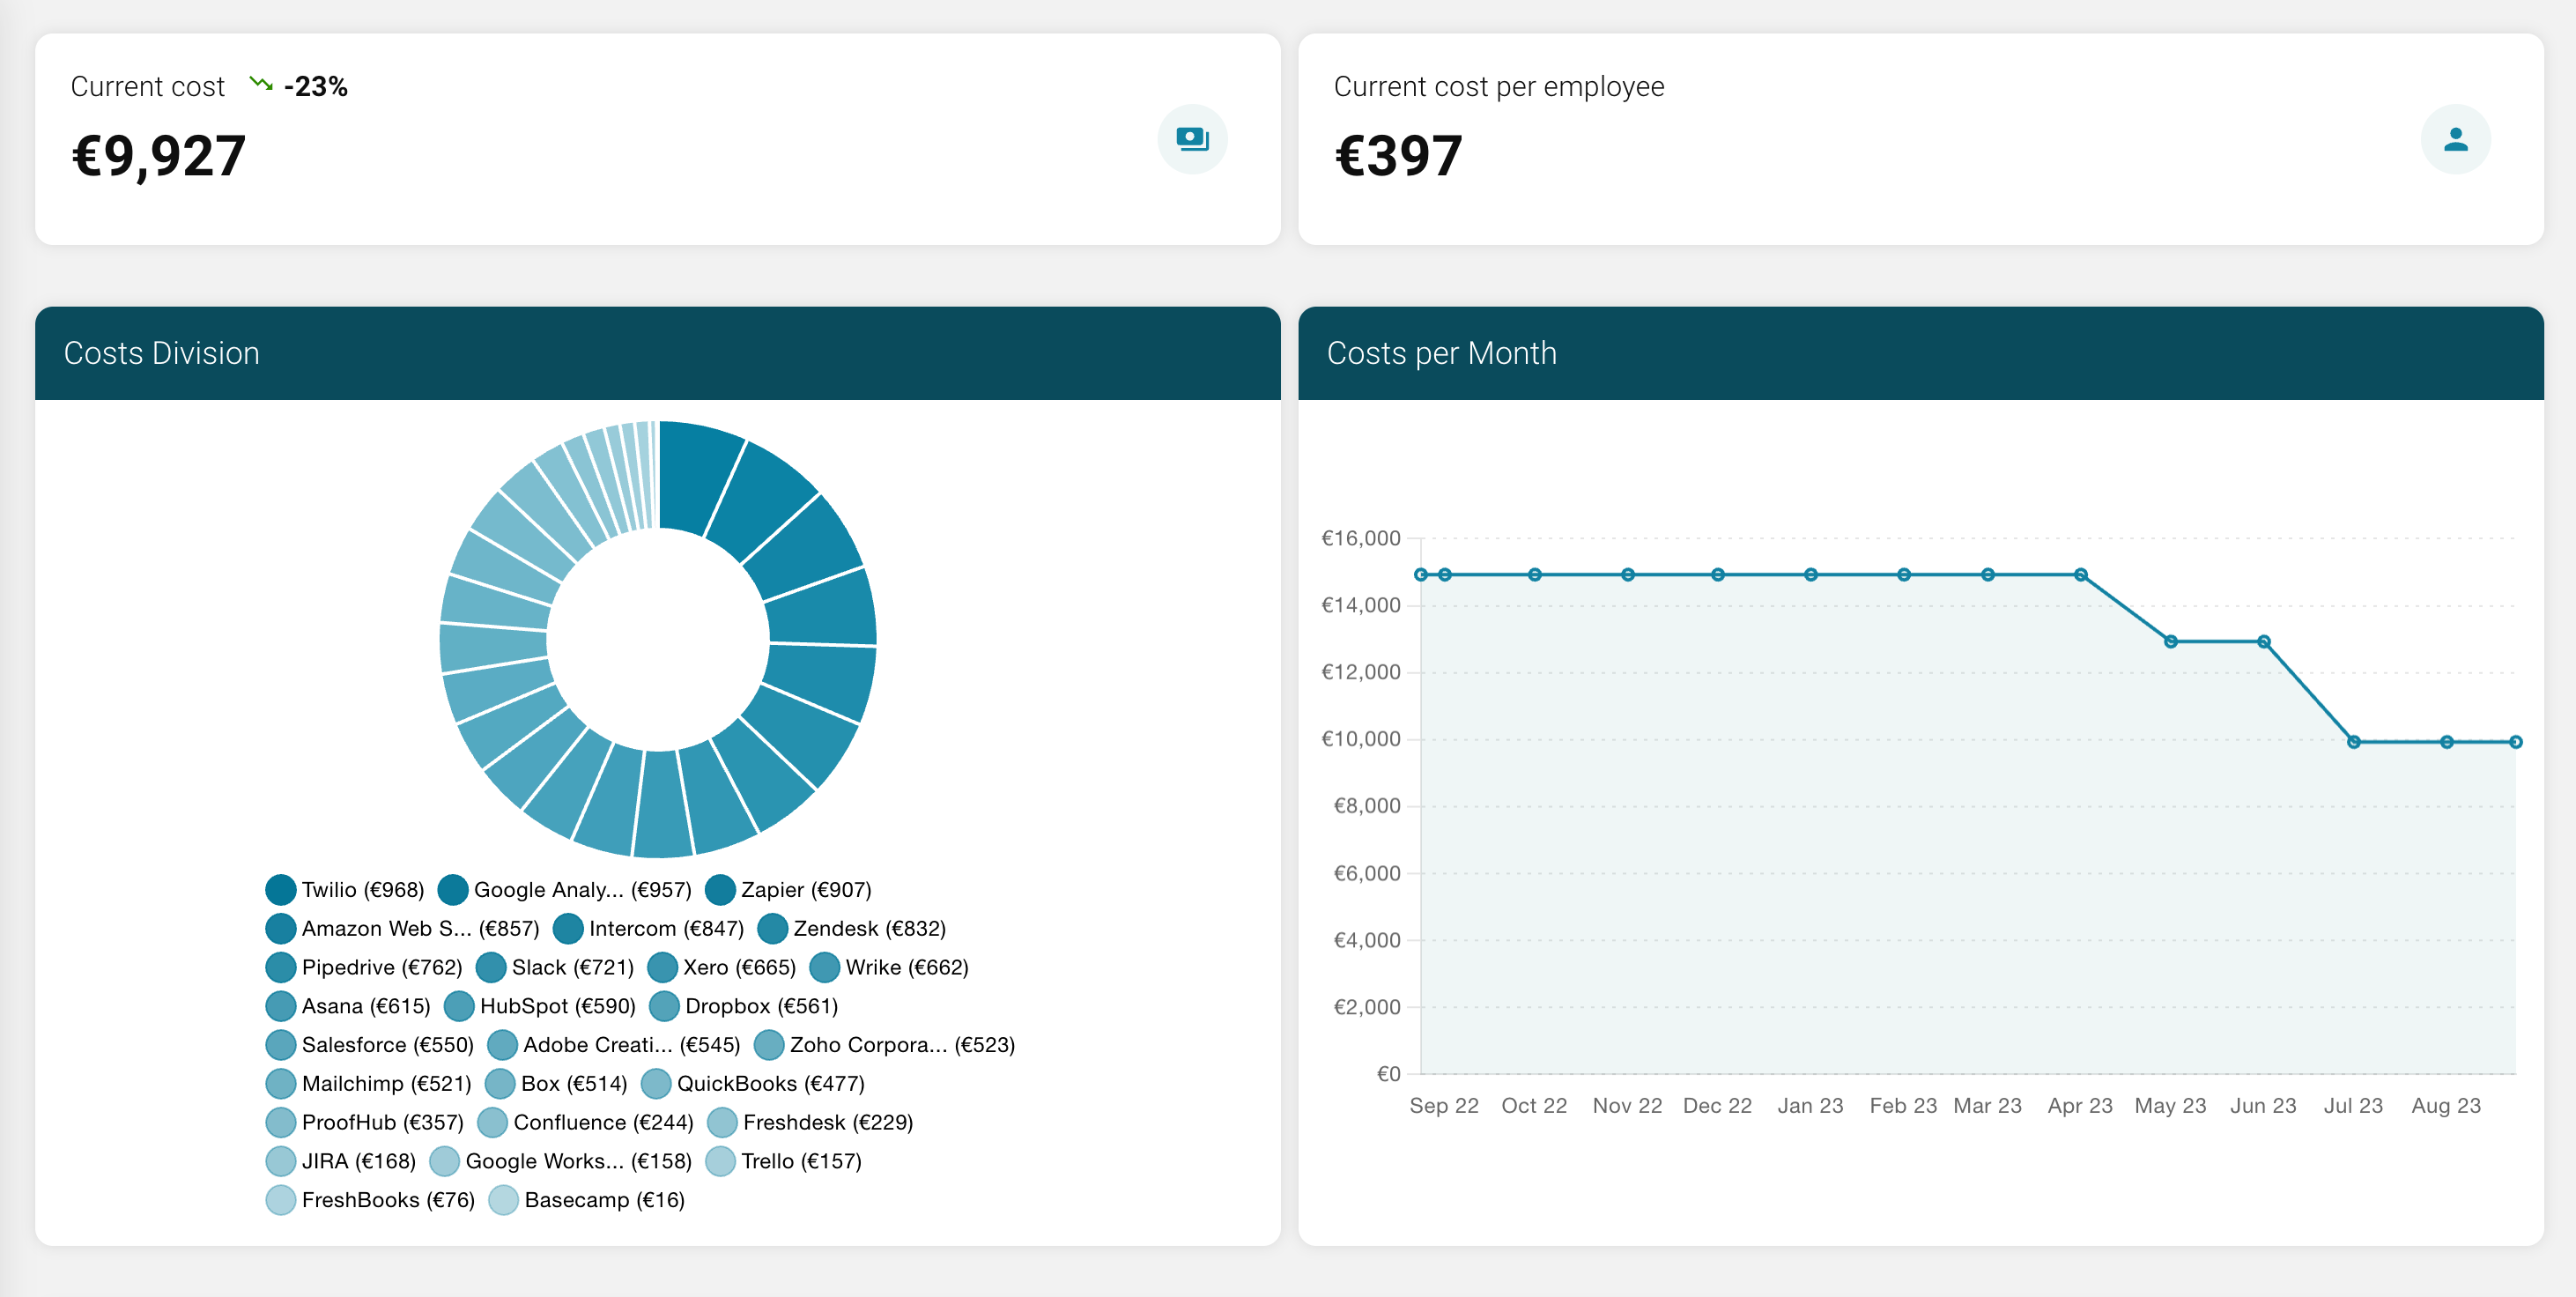Click the Apr 23 data point on chart

click(x=2080, y=575)
